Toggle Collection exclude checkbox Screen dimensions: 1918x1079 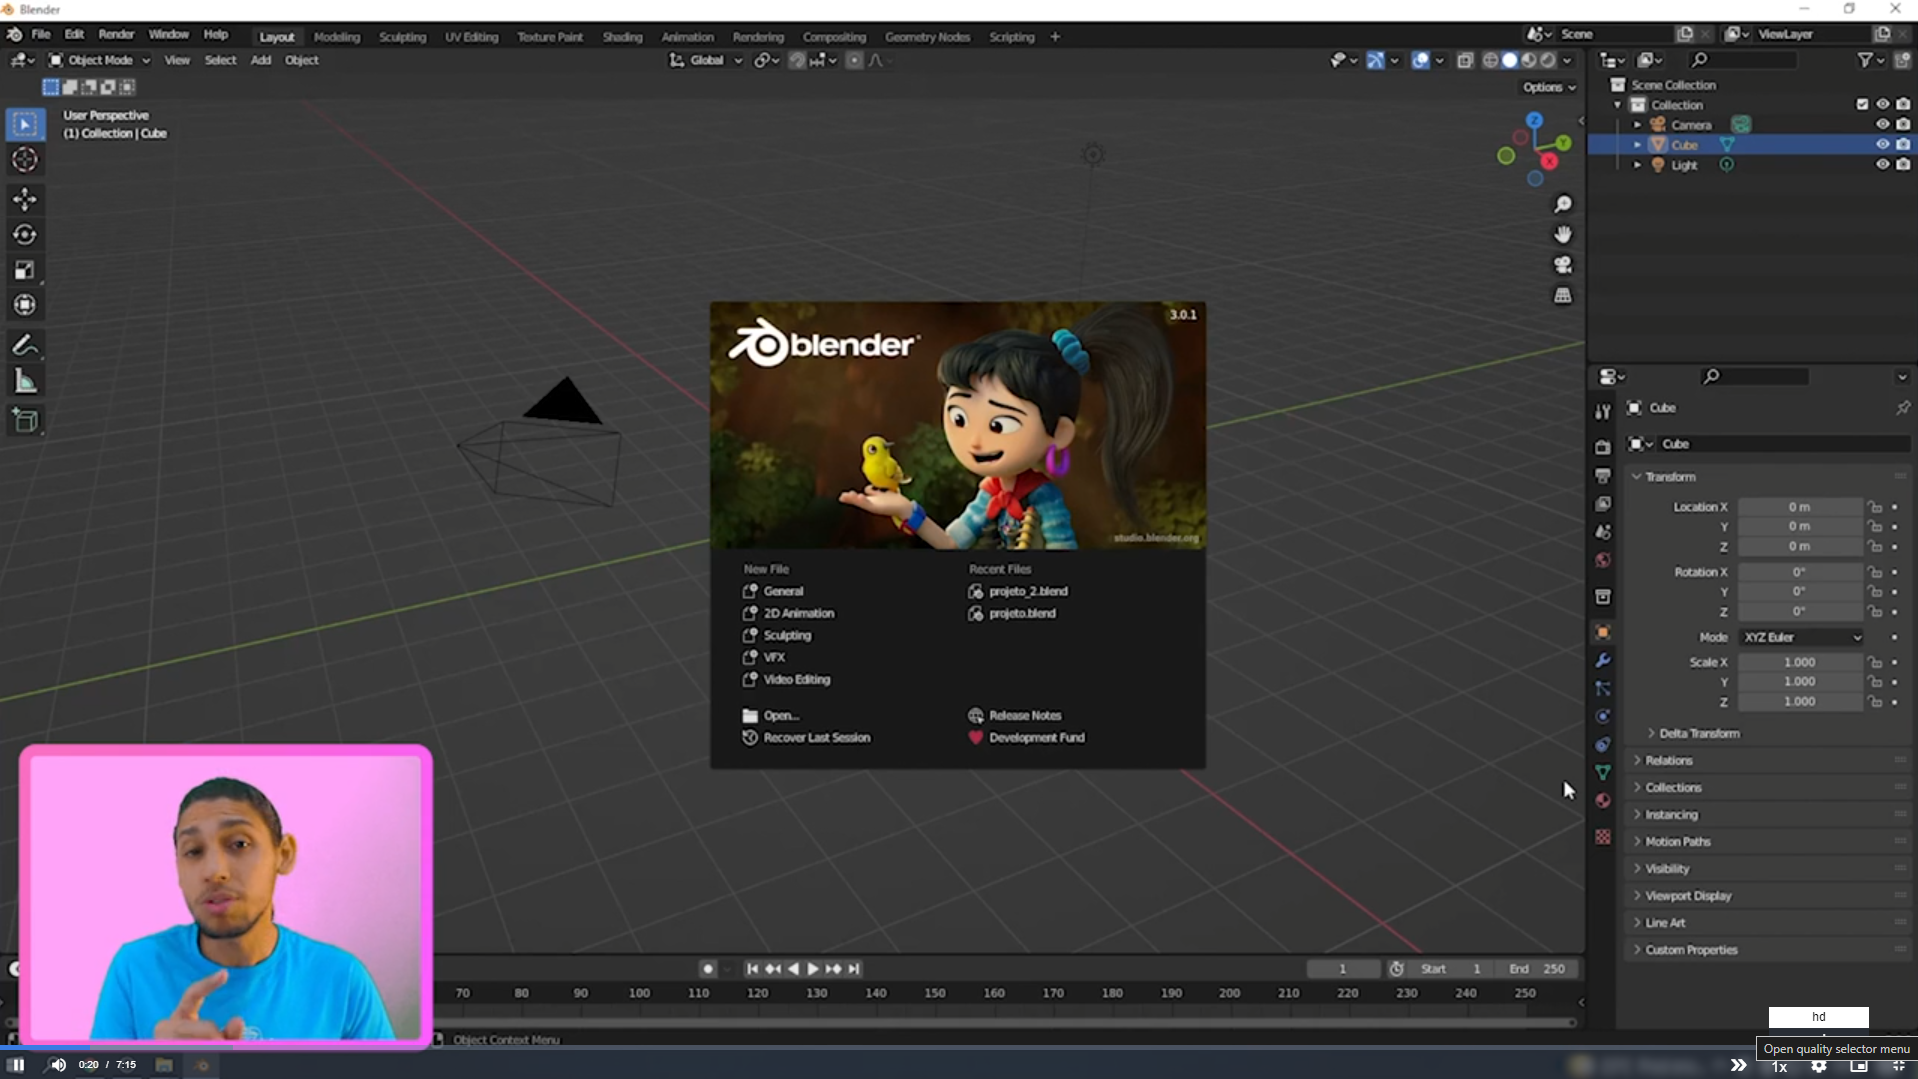(1862, 104)
